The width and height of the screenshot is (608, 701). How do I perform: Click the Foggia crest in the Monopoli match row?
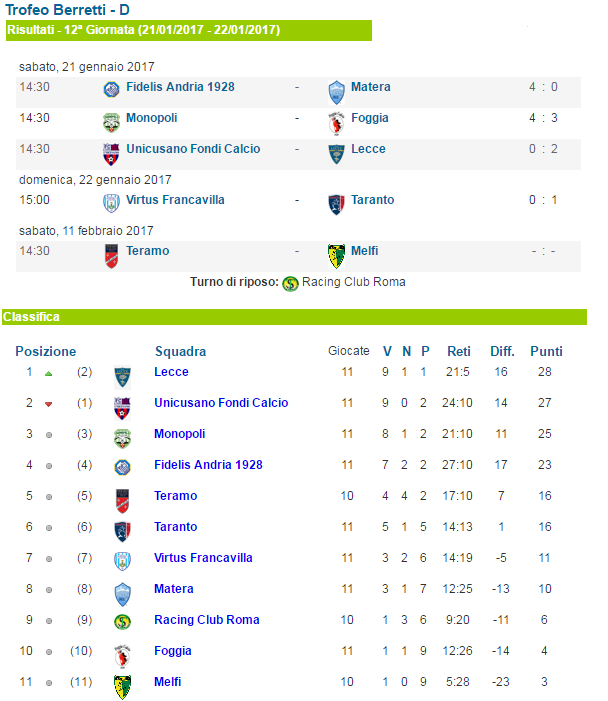(336, 123)
